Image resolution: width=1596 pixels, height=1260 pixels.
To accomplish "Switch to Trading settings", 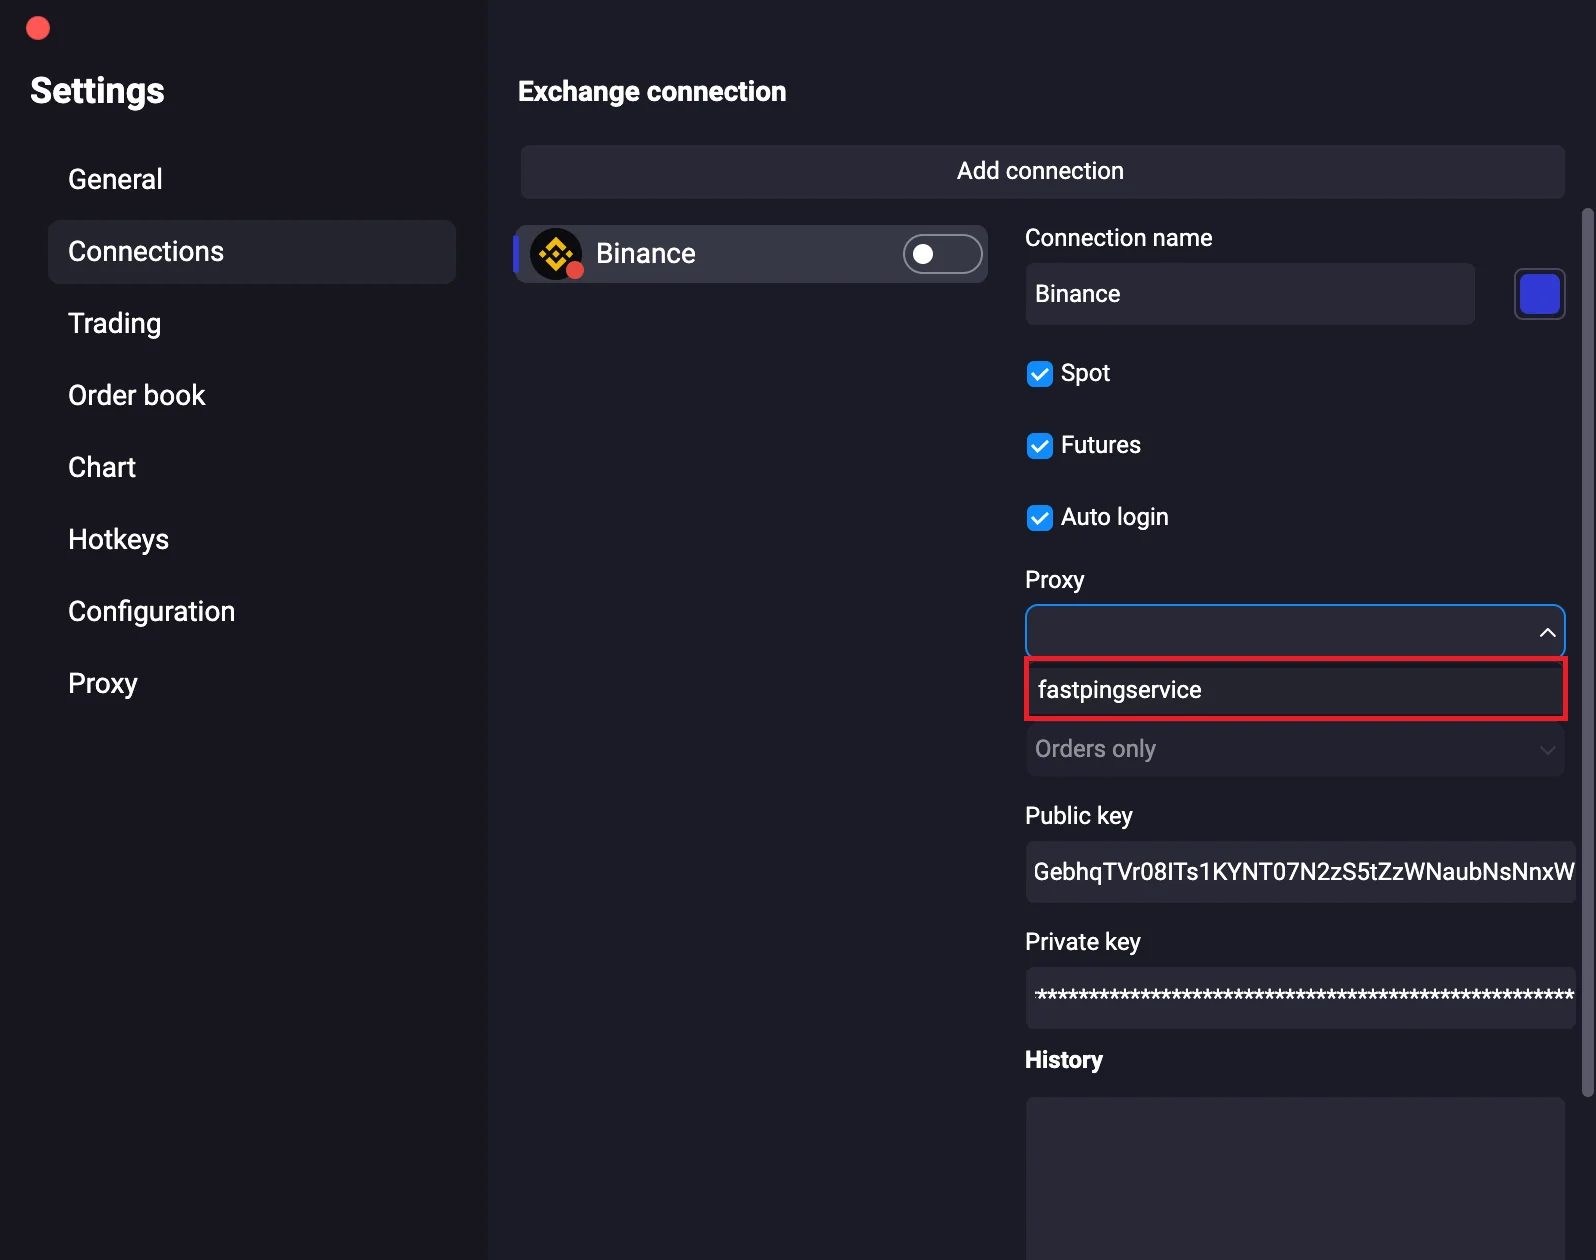I will tap(114, 324).
